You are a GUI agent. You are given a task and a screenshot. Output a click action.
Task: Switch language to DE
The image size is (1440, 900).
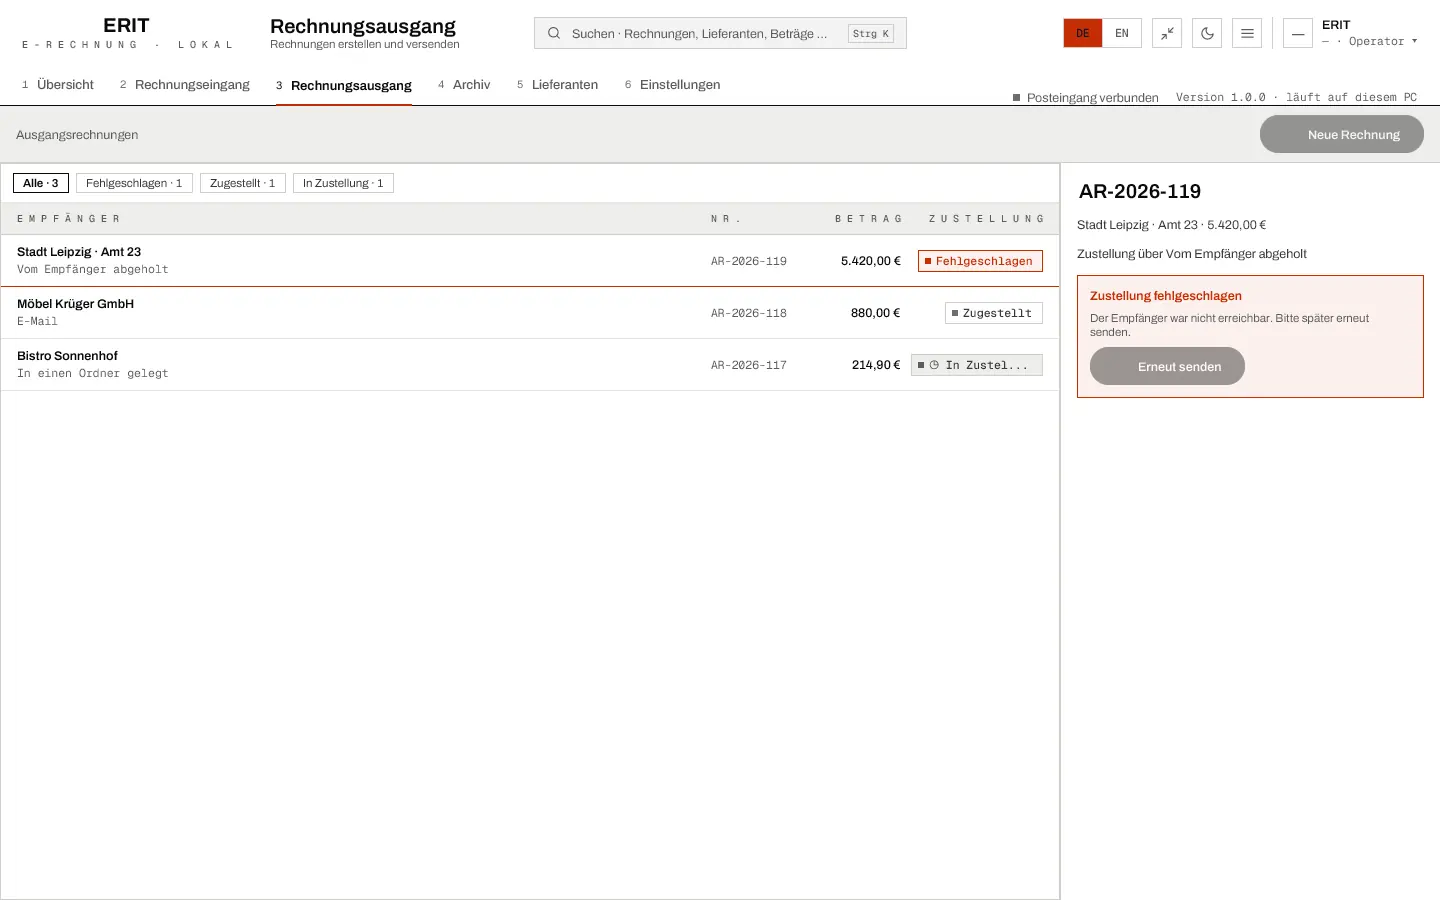1083,33
